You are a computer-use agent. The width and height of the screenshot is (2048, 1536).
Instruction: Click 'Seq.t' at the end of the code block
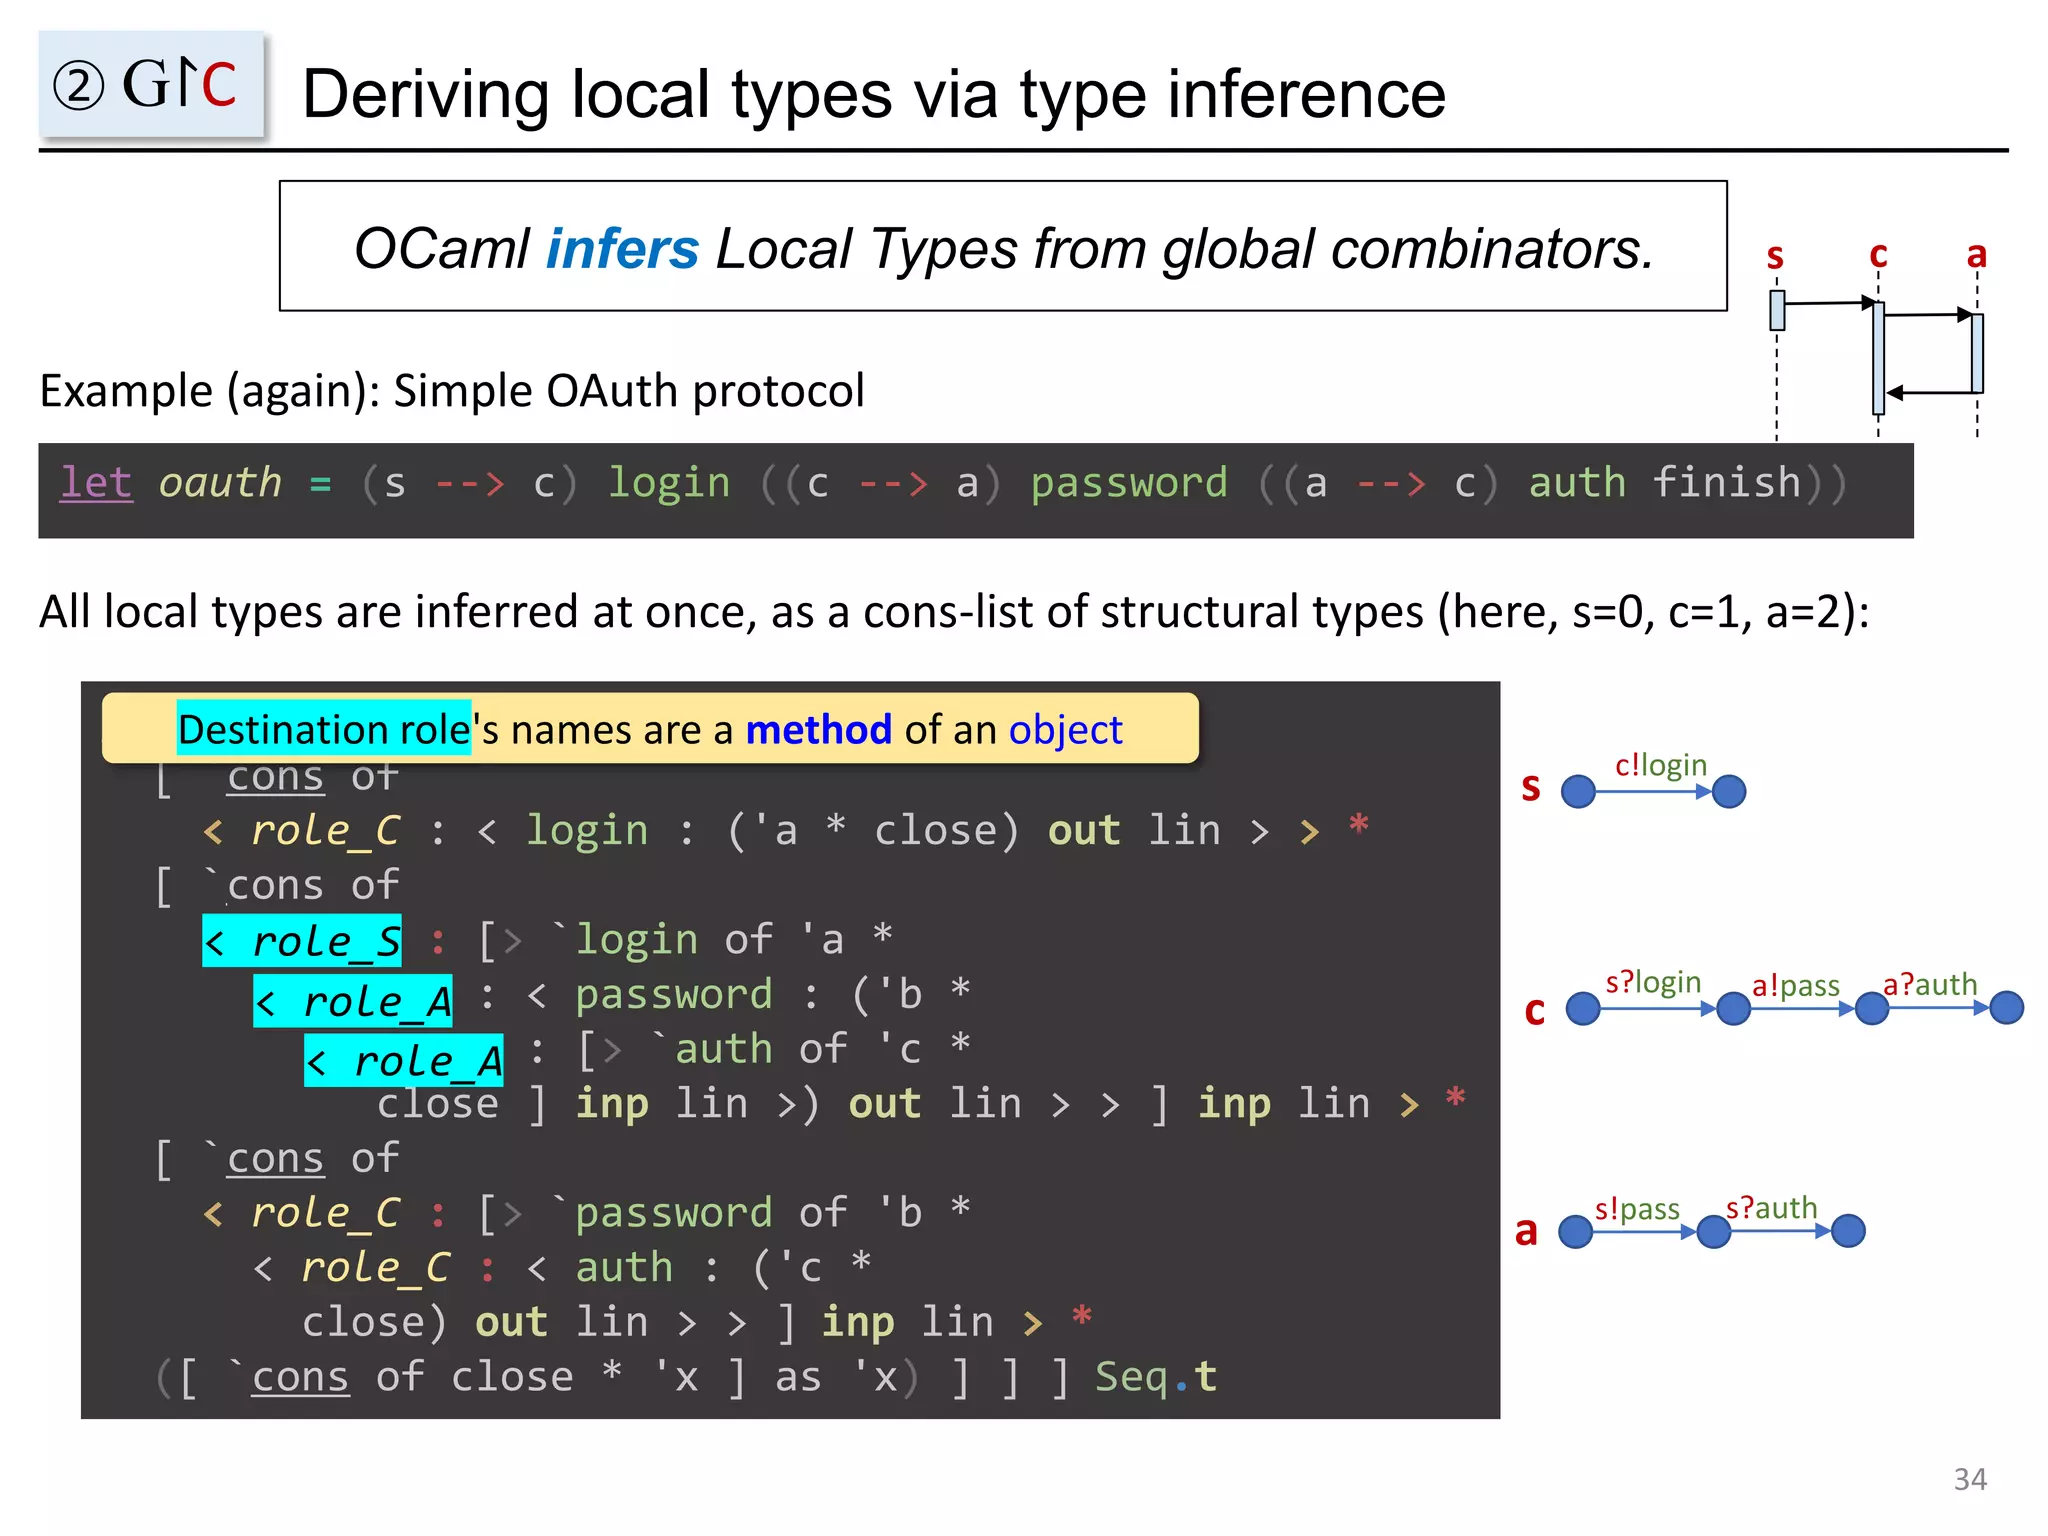coord(1156,1377)
